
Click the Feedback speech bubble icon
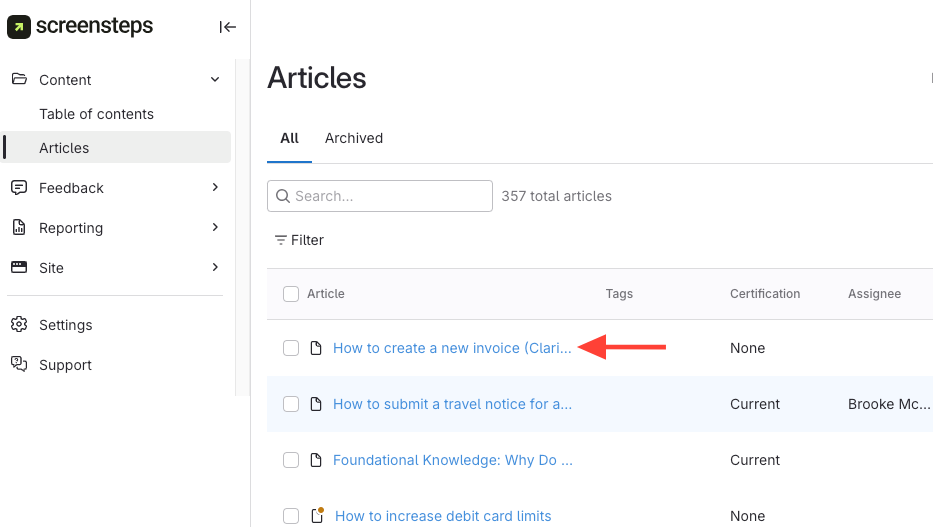click(x=19, y=188)
